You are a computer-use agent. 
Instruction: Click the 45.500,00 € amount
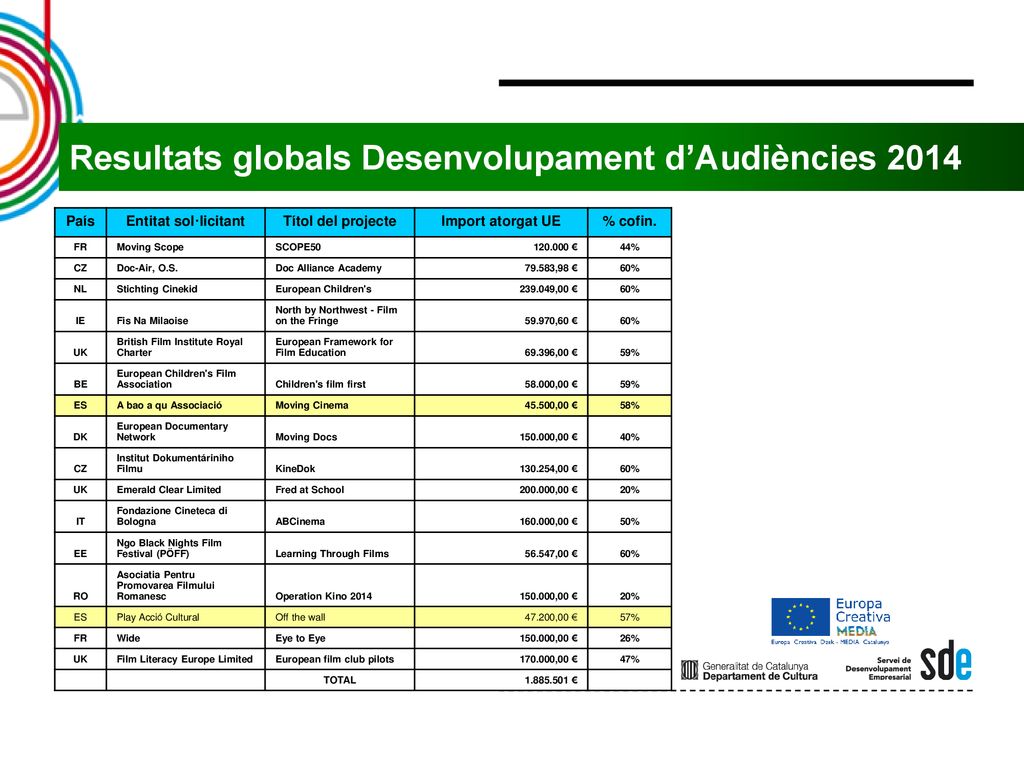coord(551,405)
